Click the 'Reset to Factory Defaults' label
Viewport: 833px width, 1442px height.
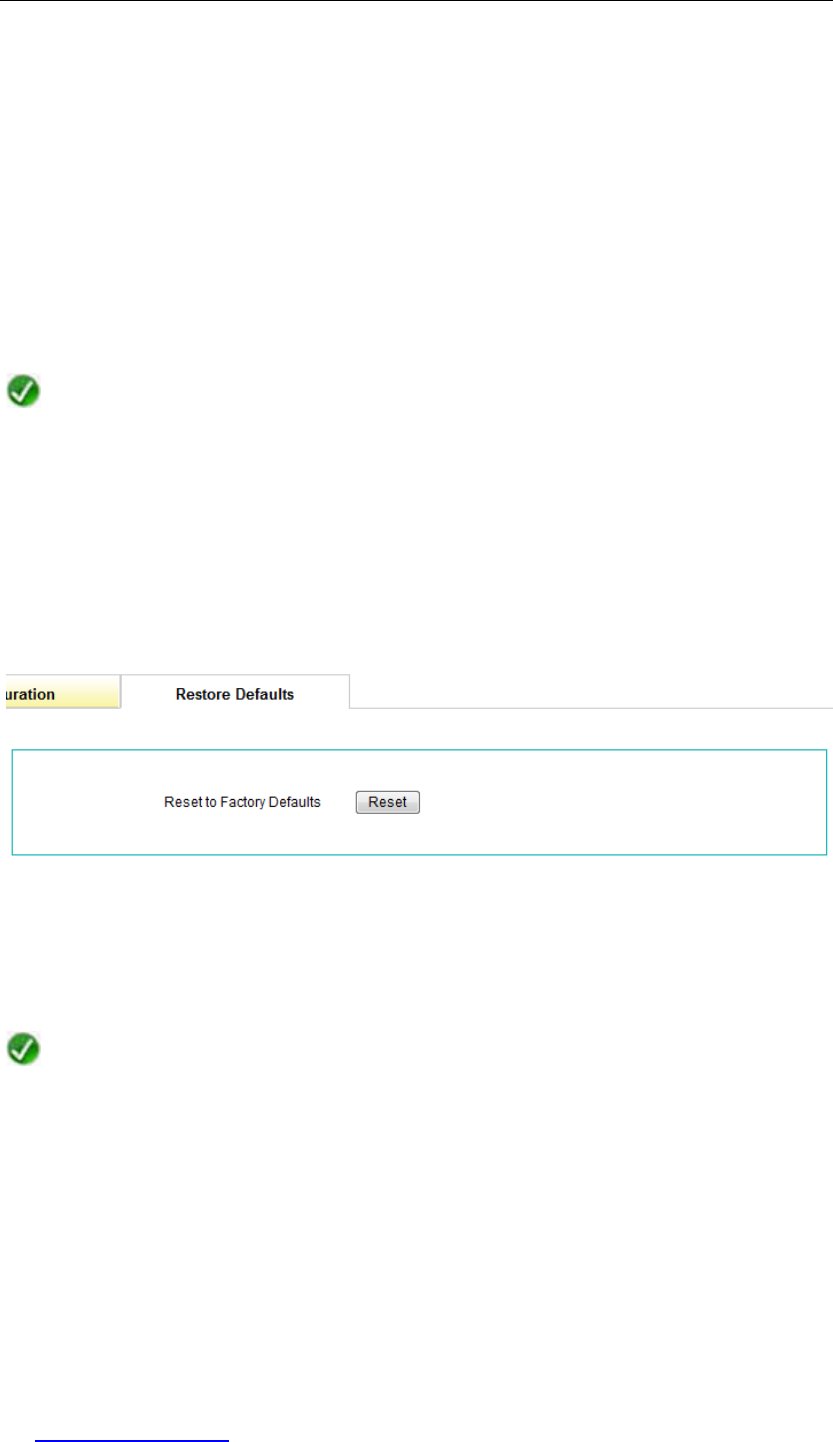coord(242,802)
